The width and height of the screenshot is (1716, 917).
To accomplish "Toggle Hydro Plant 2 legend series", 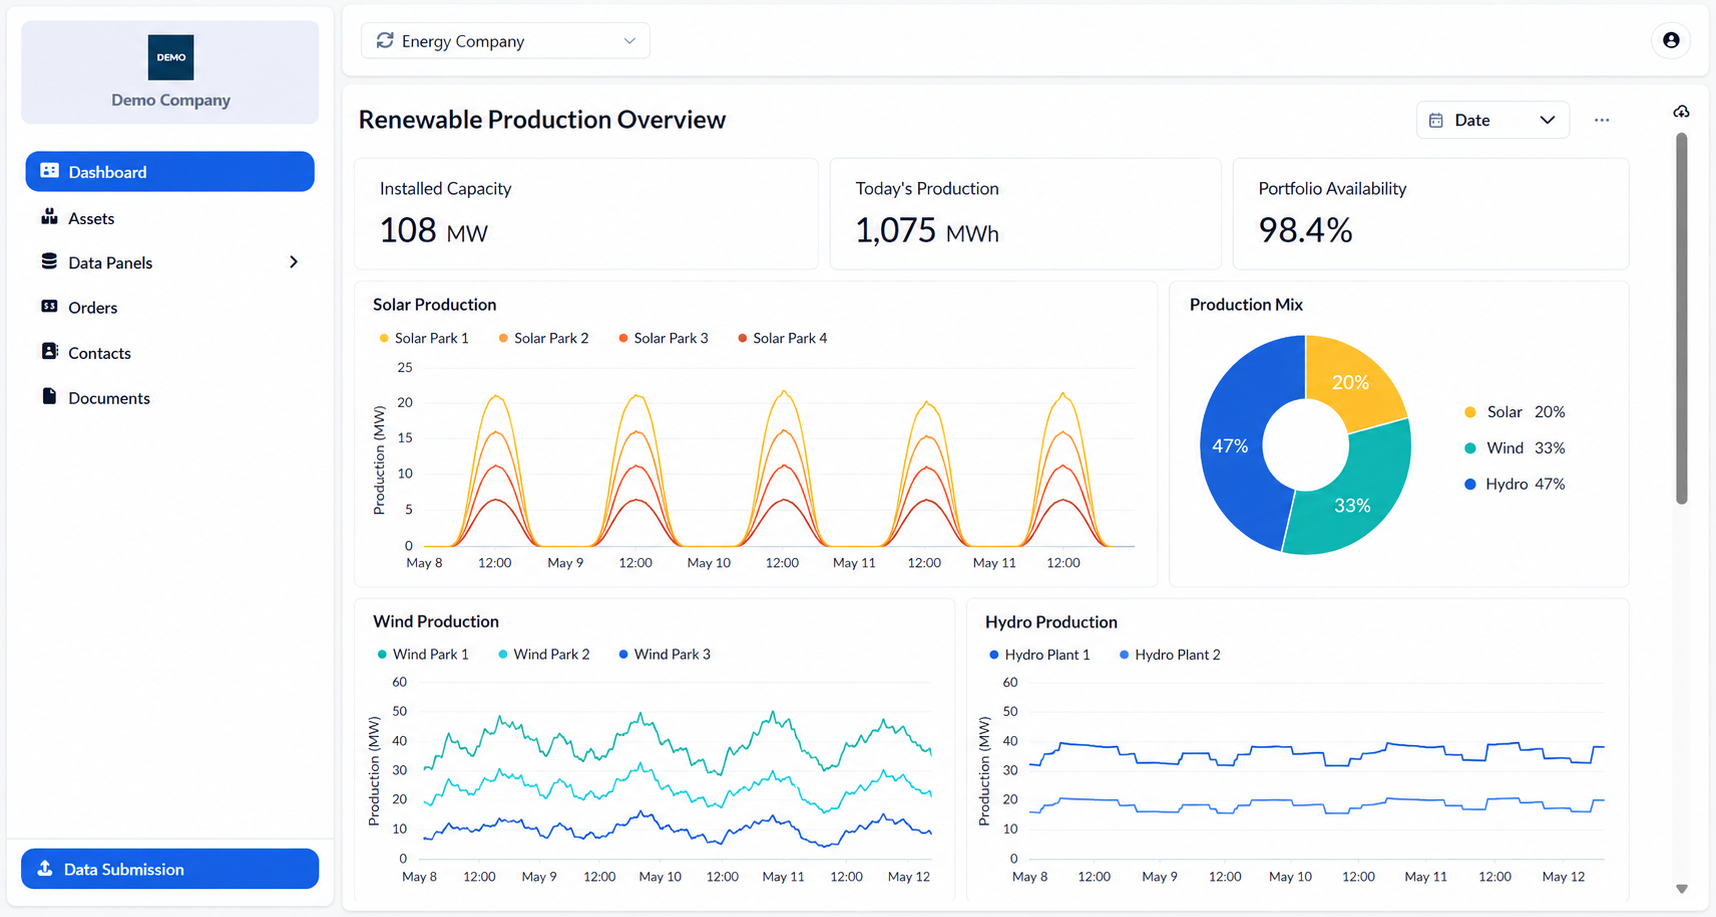I will tap(1170, 655).
